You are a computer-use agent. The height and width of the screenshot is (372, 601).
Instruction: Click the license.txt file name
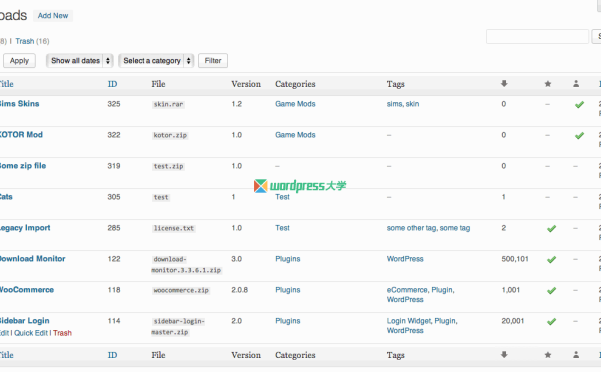[174, 228]
